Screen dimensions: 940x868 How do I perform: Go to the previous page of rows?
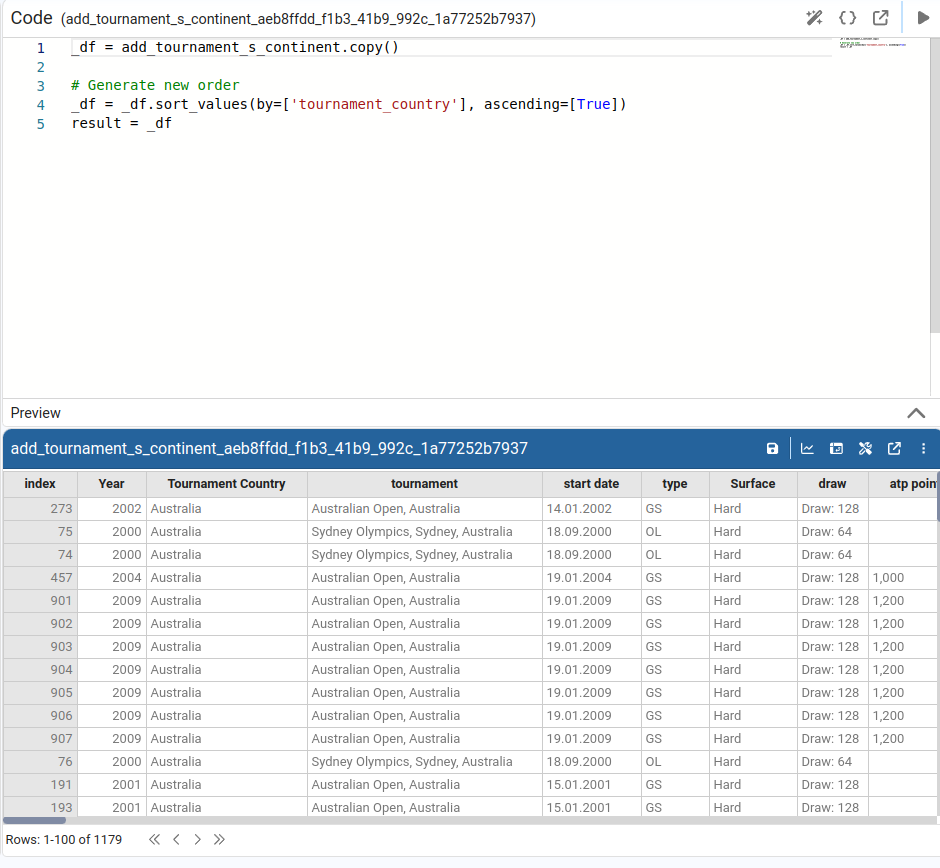tap(176, 840)
